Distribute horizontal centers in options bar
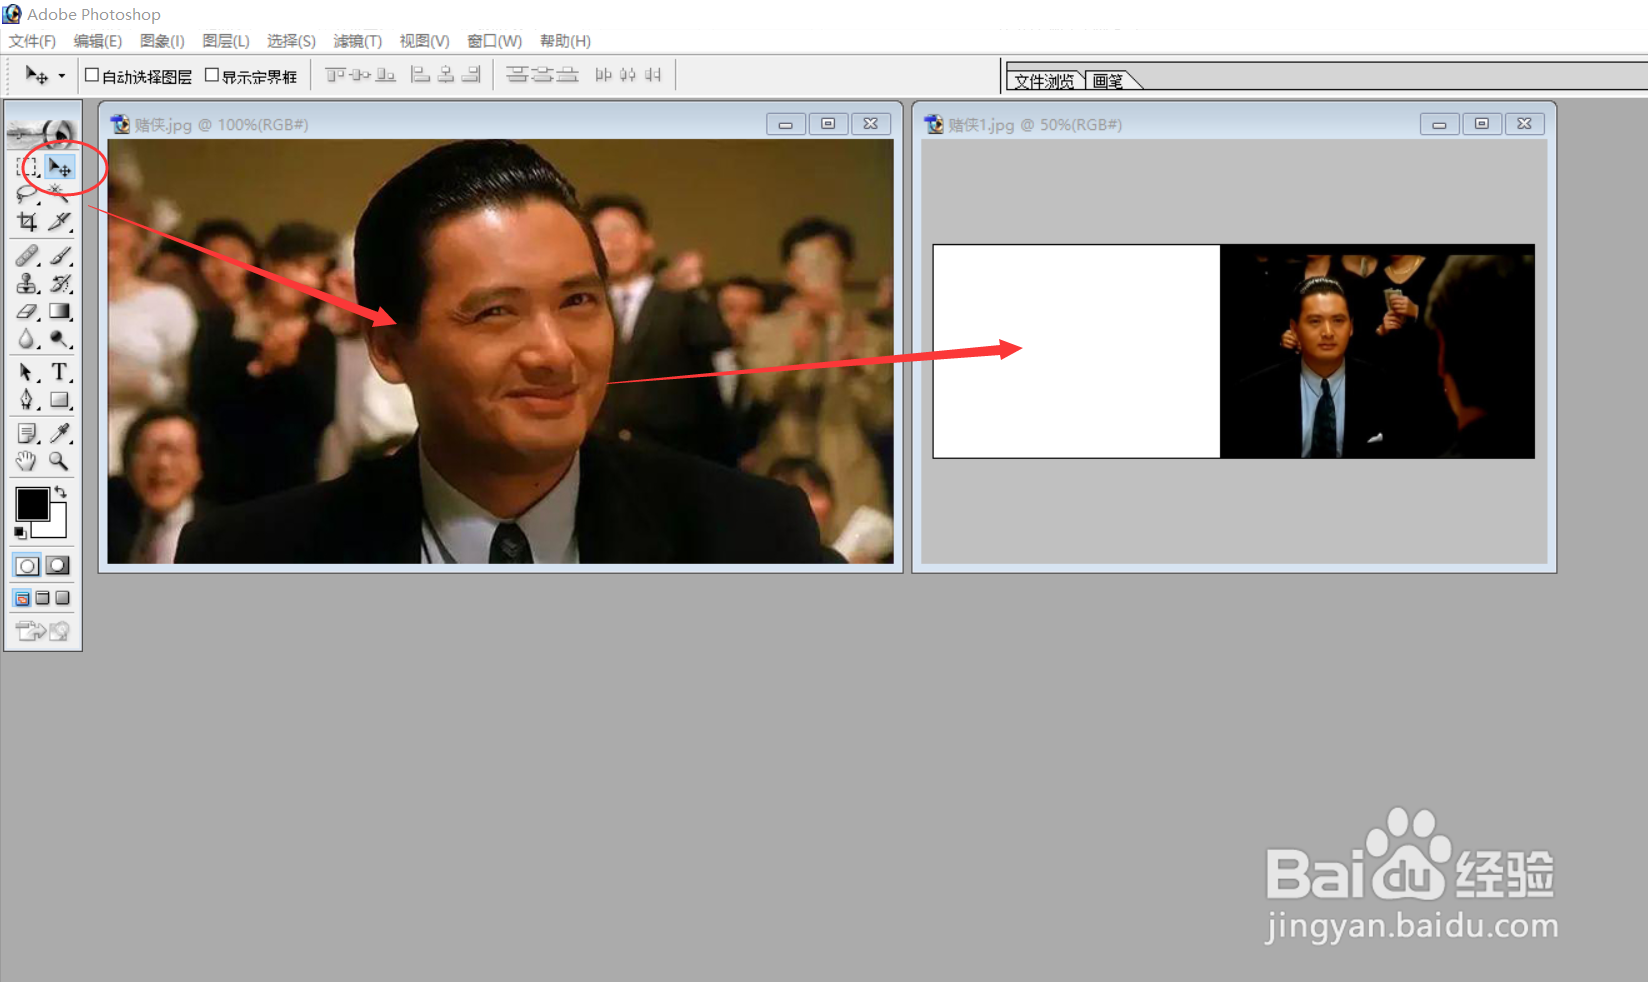The image size is (1648, 982). [x=628, y=75]
